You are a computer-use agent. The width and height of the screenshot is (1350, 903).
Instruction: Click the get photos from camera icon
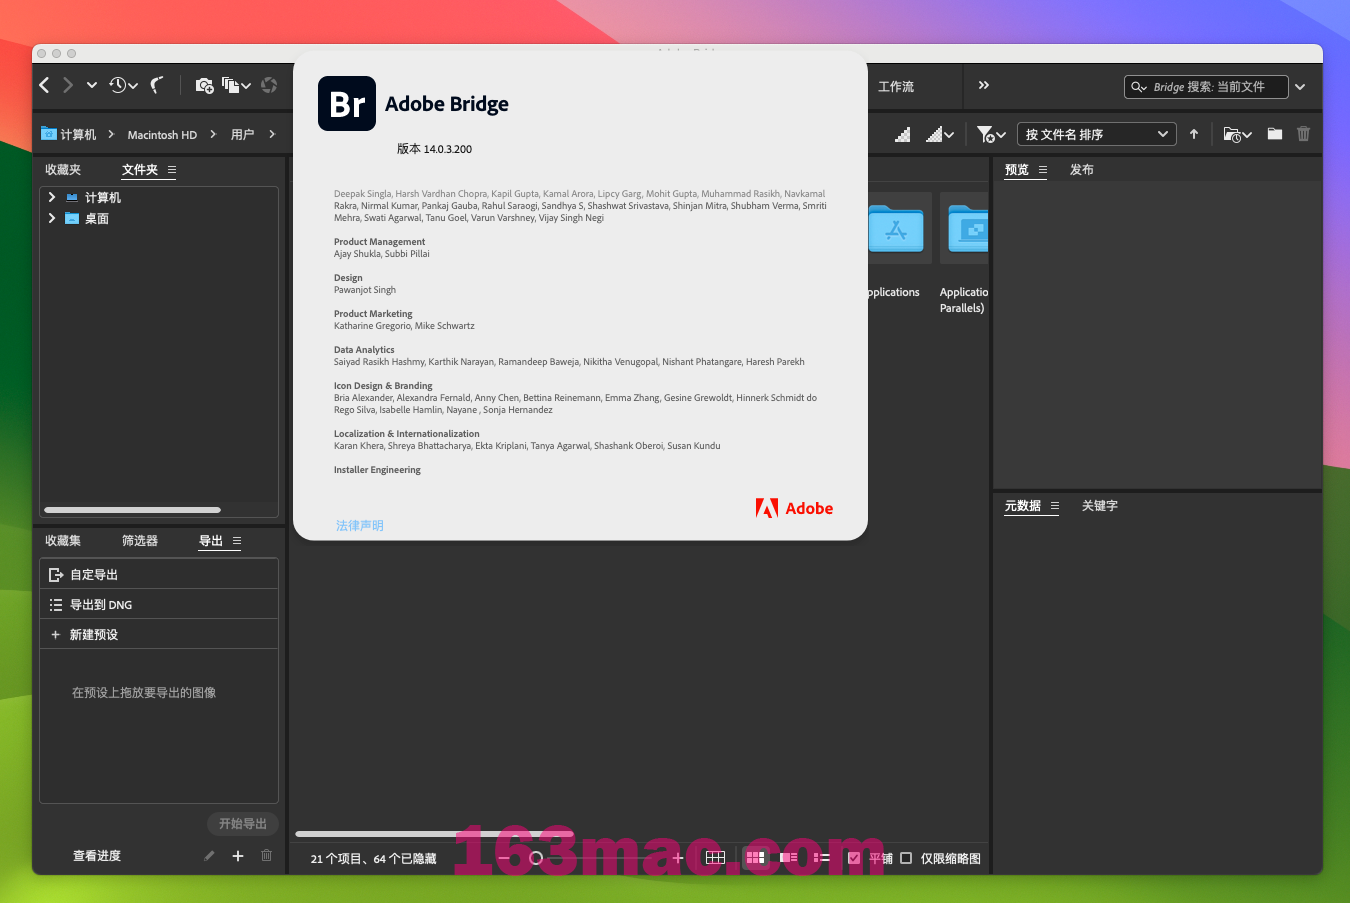point(204,86)
